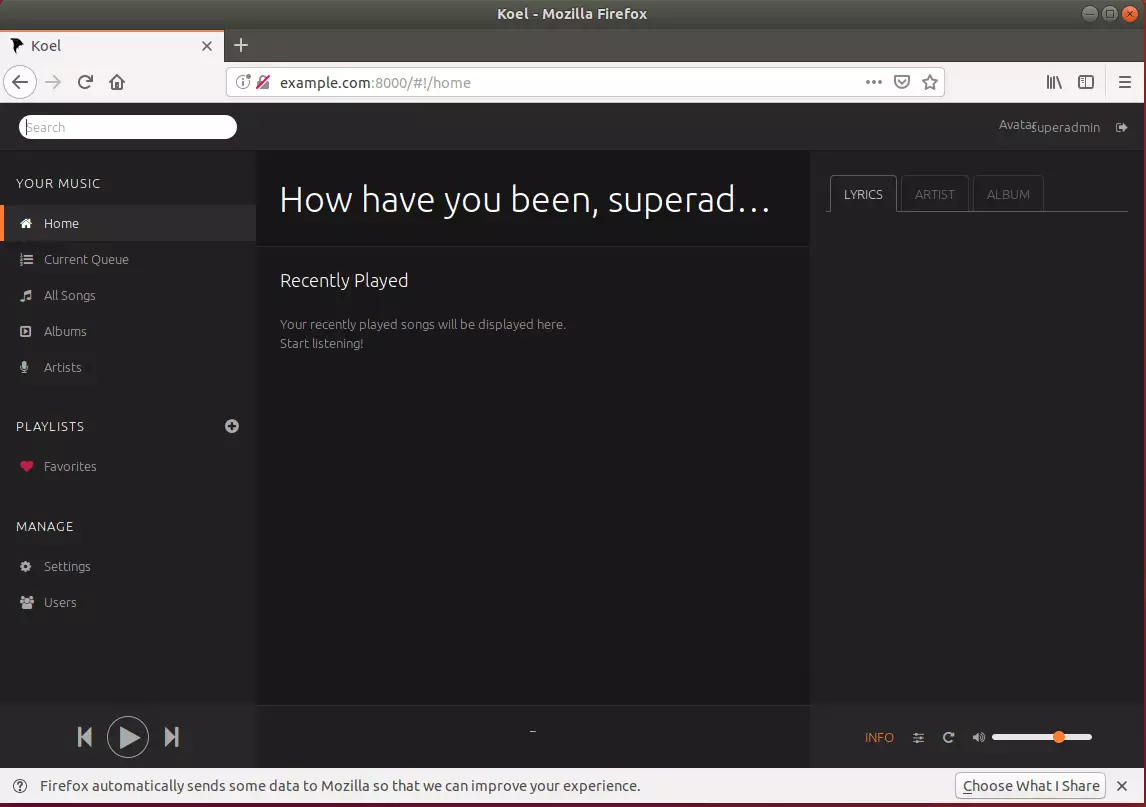Open Settings under Manage

(x=129, y=567)
